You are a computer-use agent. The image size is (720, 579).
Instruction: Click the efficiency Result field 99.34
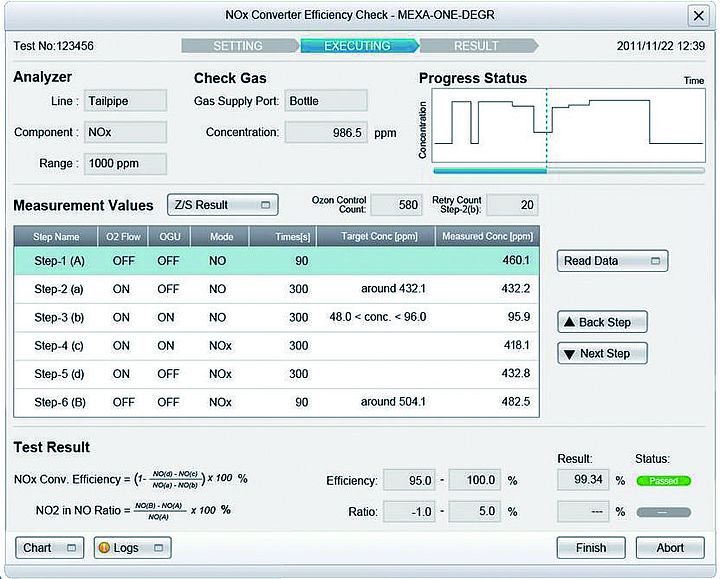click(x=583, y=480)
